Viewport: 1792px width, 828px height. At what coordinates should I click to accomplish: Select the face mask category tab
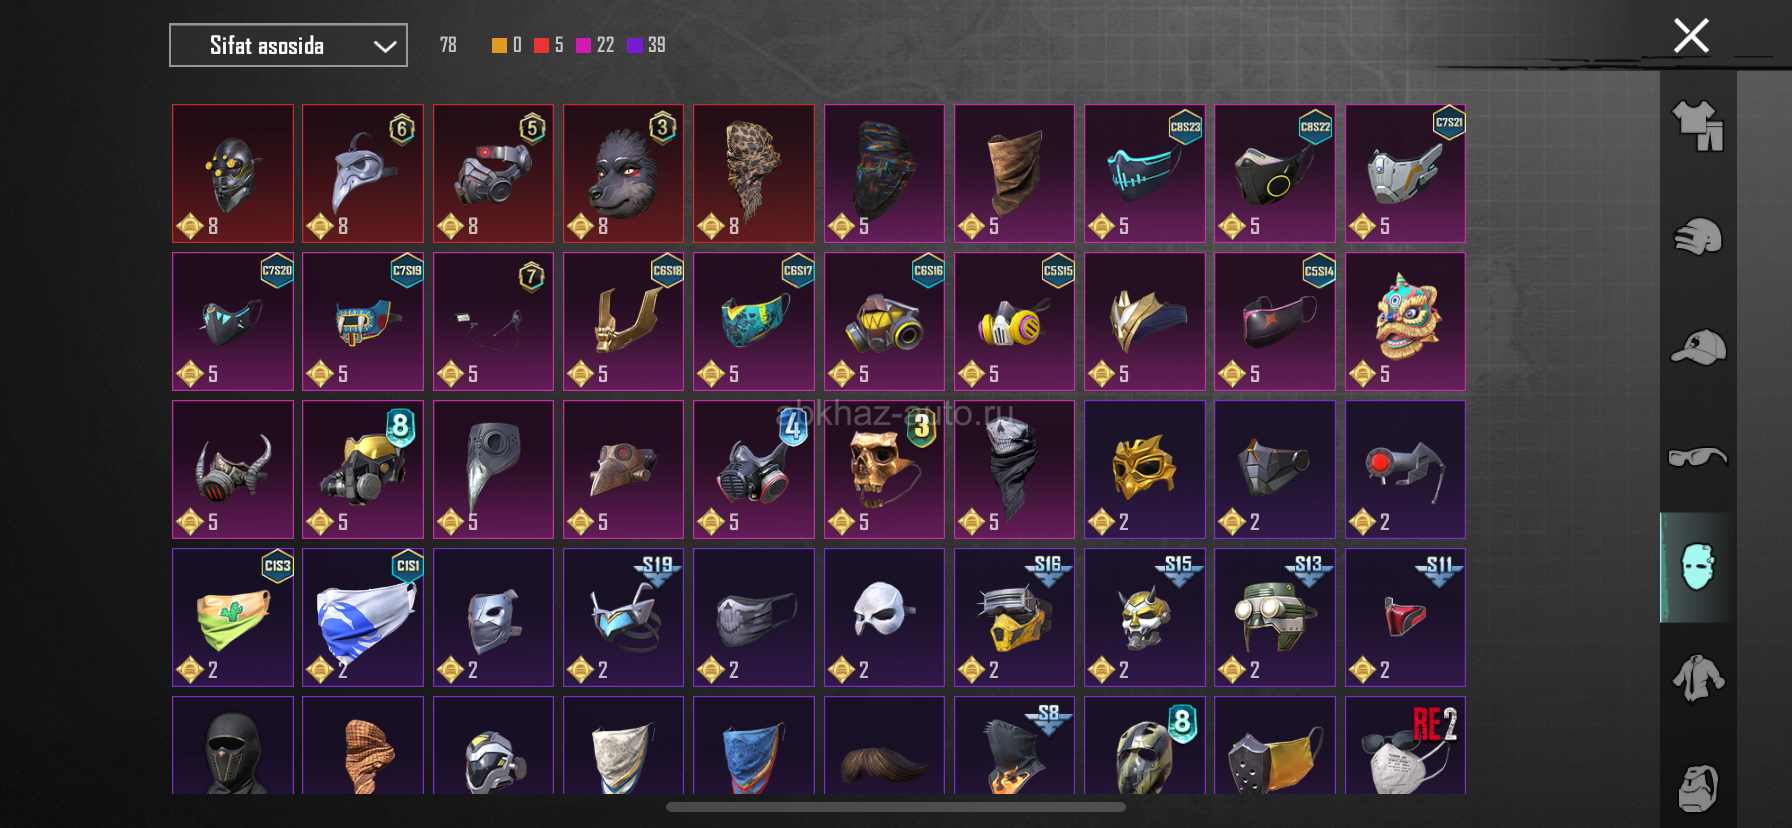pos(1698,567)
